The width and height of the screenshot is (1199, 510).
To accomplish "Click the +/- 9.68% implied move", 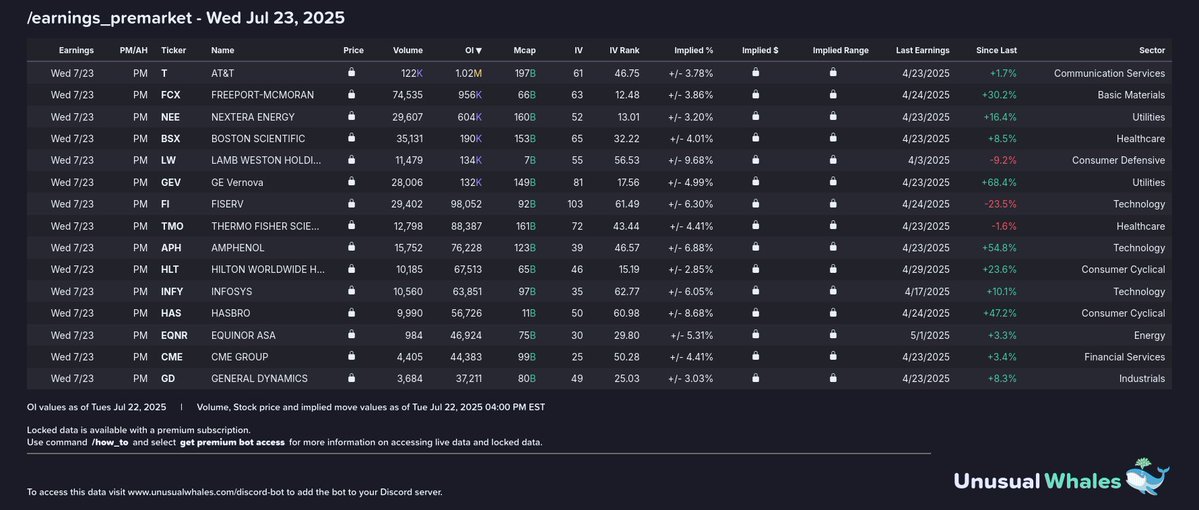I will (691, 161).
